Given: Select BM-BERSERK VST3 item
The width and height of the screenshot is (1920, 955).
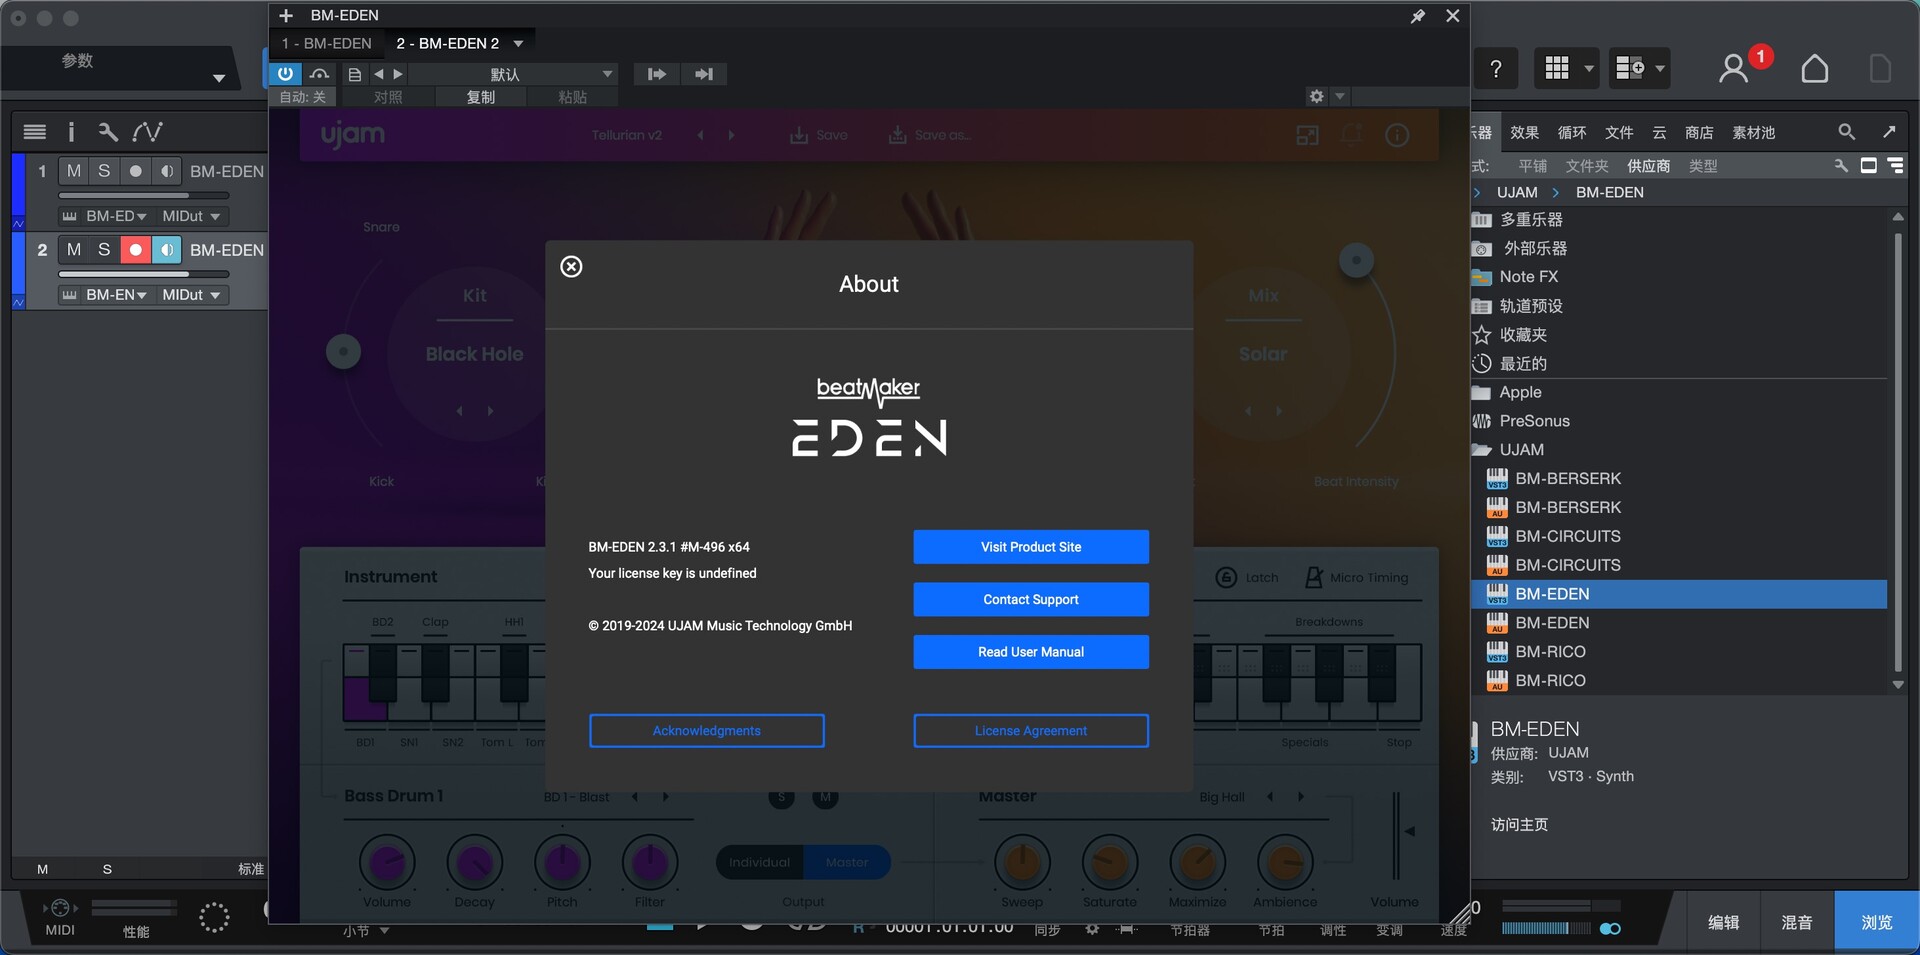Looking at the screenshot, I should tap(1568, 479).
